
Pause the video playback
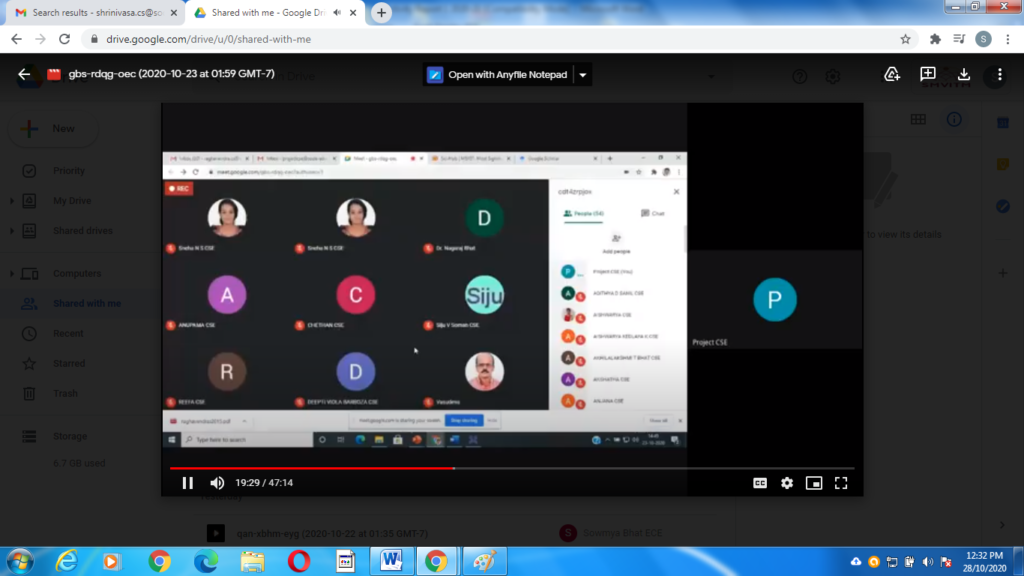[187, 483]
